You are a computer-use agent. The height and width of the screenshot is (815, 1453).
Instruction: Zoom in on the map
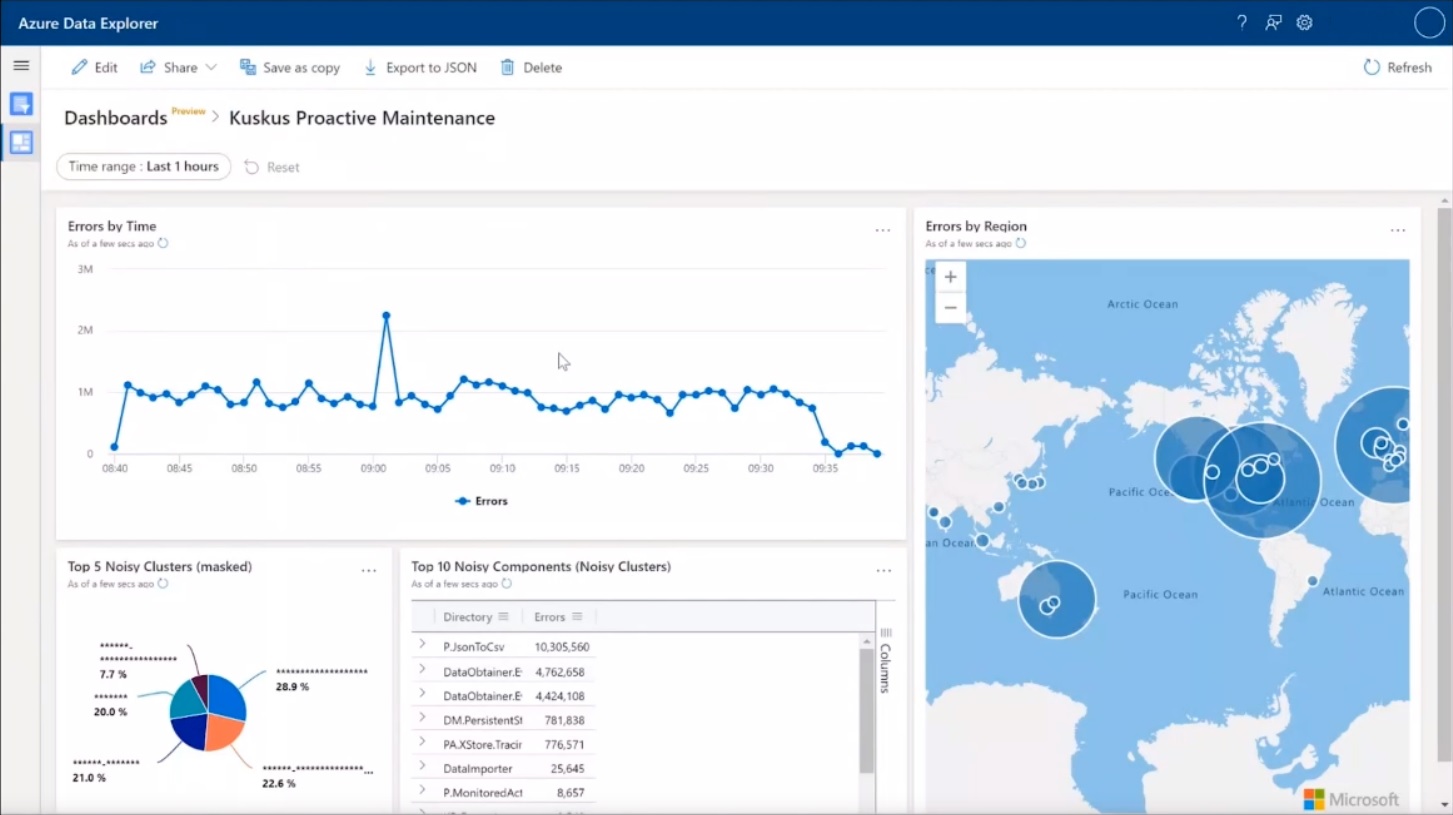click(x=950, y=276)
